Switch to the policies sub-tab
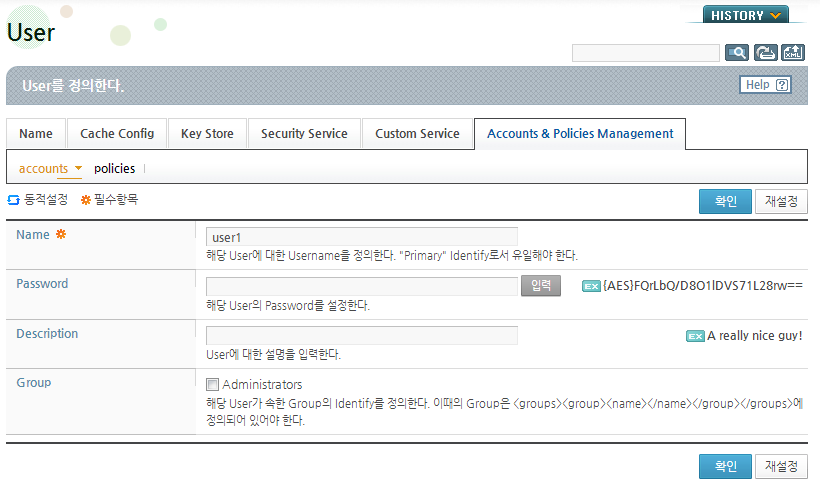Viewport: 820px width, 484px height. 115,168
